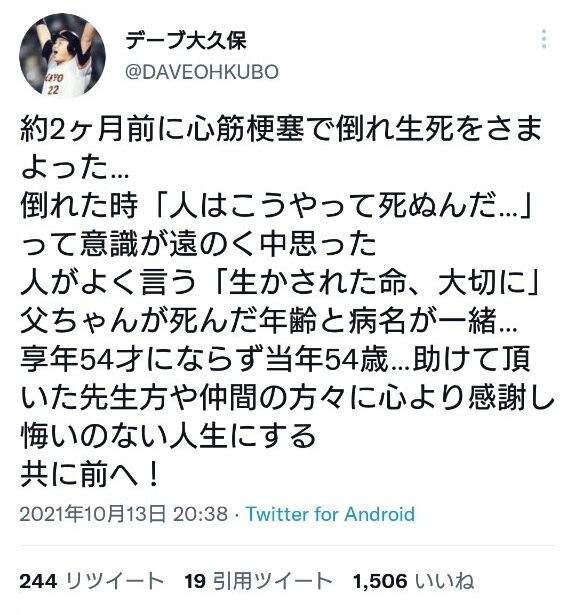Screen dimensions: 576x615
Task: Click tweet line 共に前へ！
Action: tap(90, 474)
